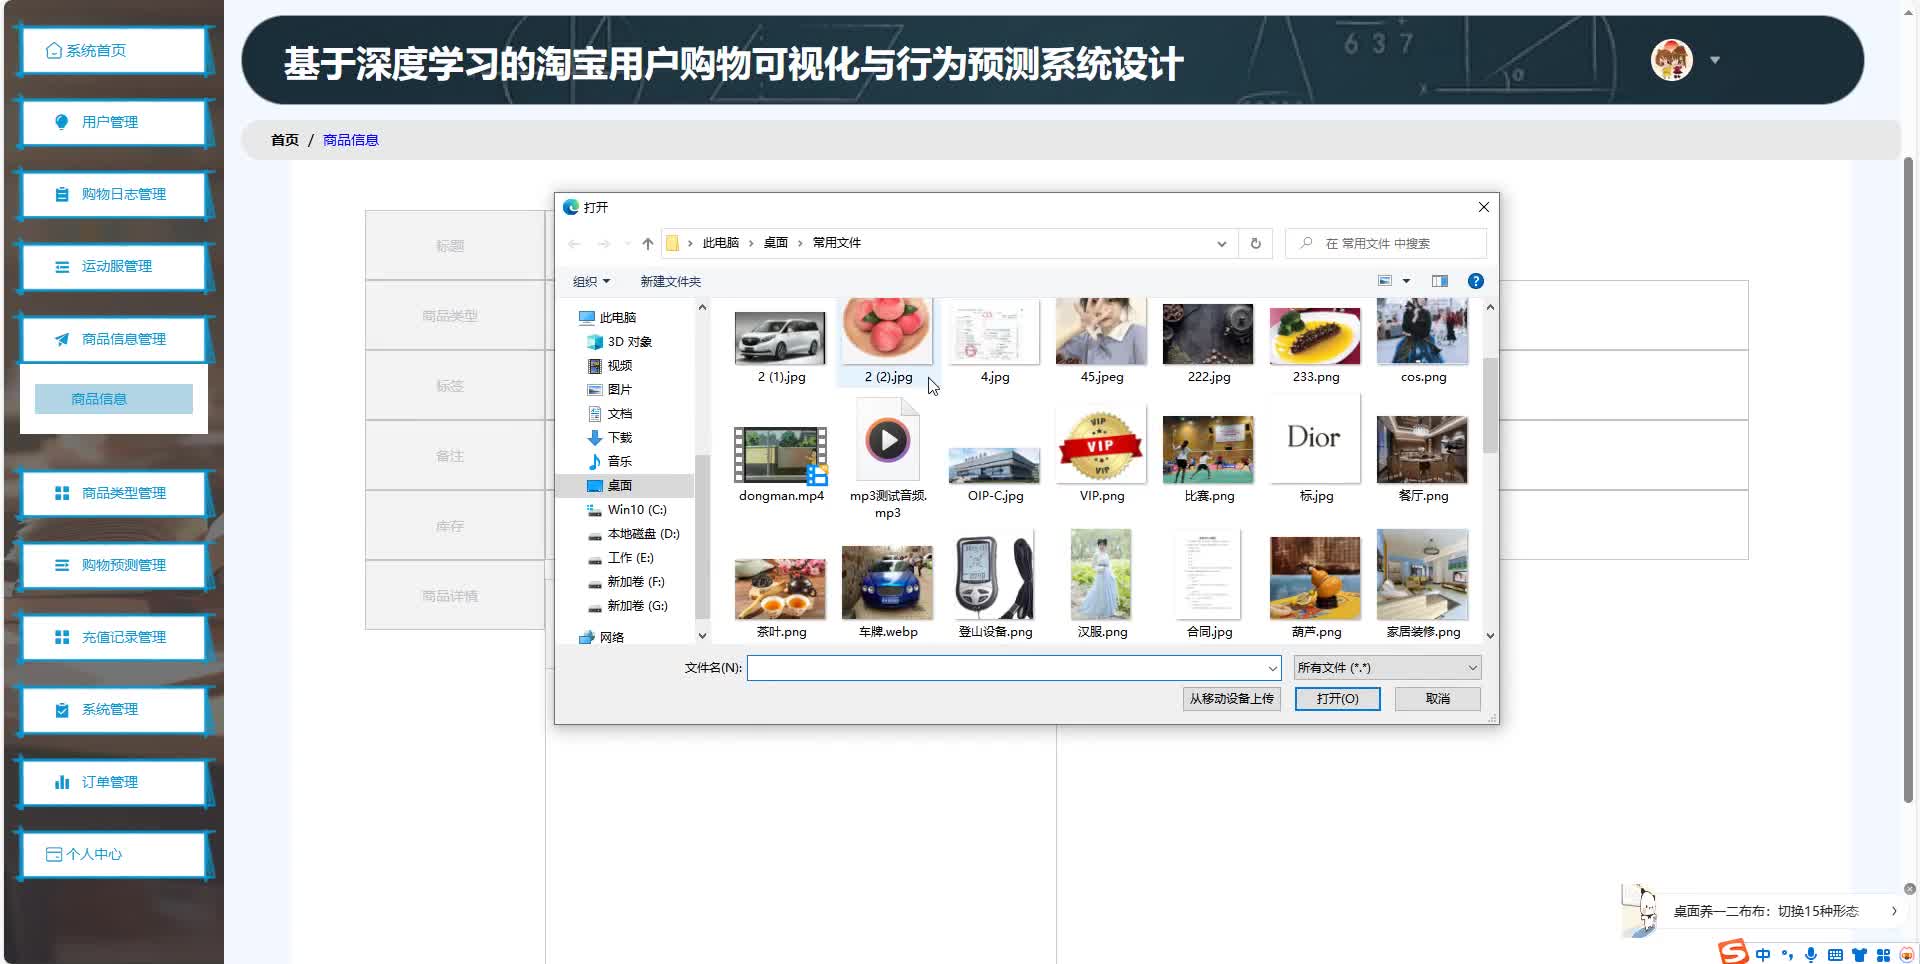Select 购物预测管理 in the sidebar menu
Viewport: 1920px width, 964px height.
pyautogui.click(x=113, y=565)
